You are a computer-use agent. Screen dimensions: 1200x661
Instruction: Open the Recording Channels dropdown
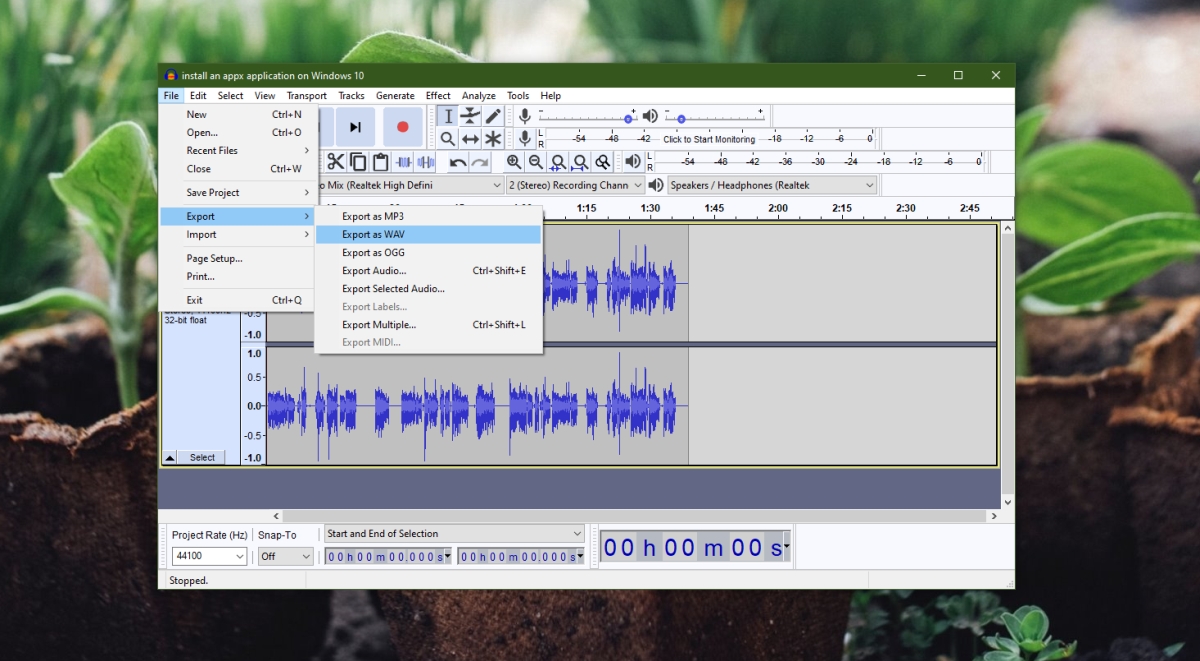click(x=575, y=185)
